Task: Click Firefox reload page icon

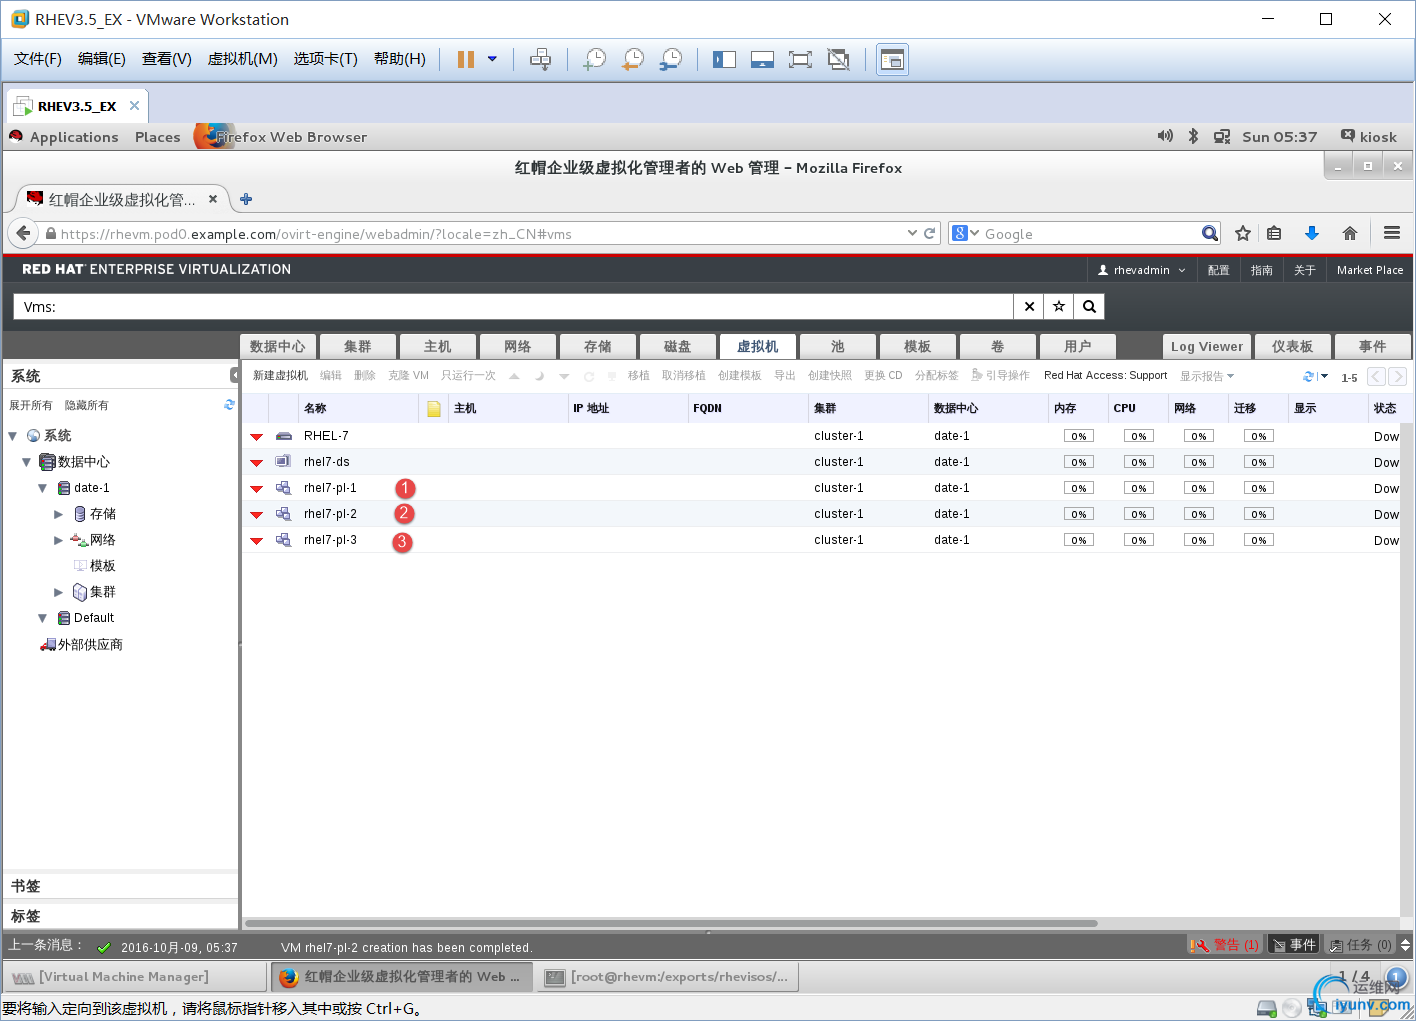Action: (x=930, y=233)
